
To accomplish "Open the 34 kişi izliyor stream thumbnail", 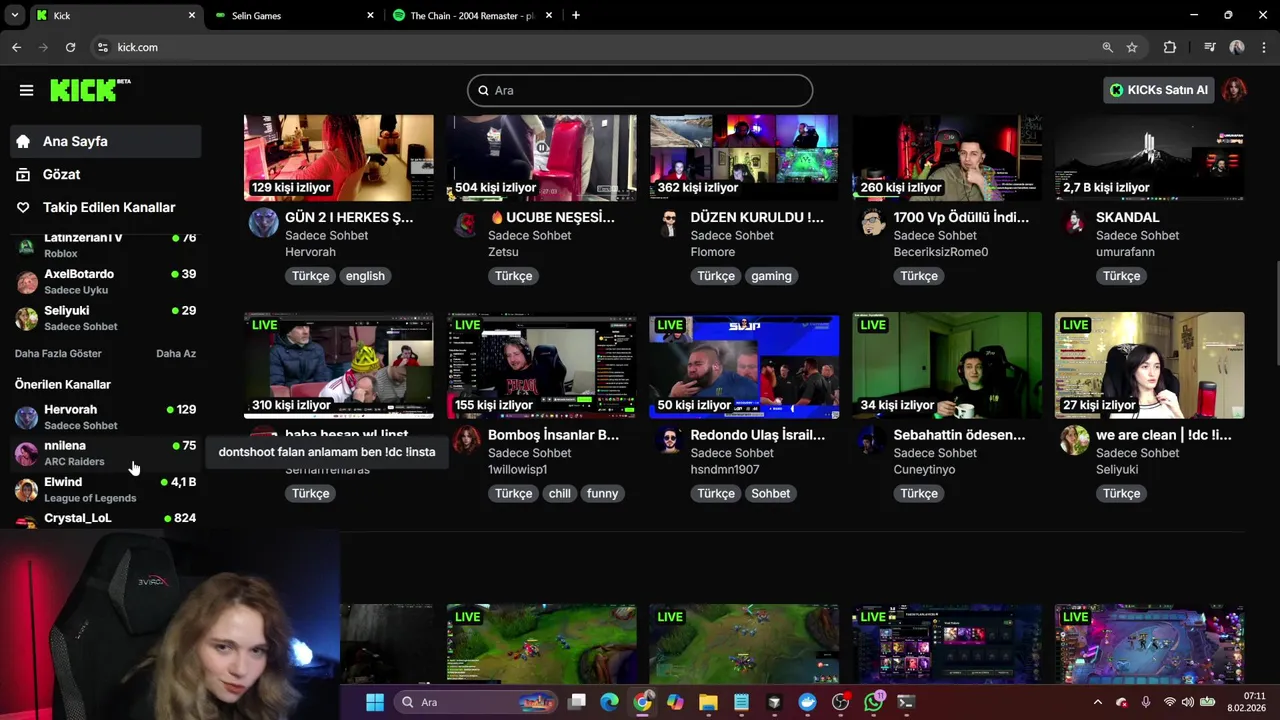I will (947, 365).
